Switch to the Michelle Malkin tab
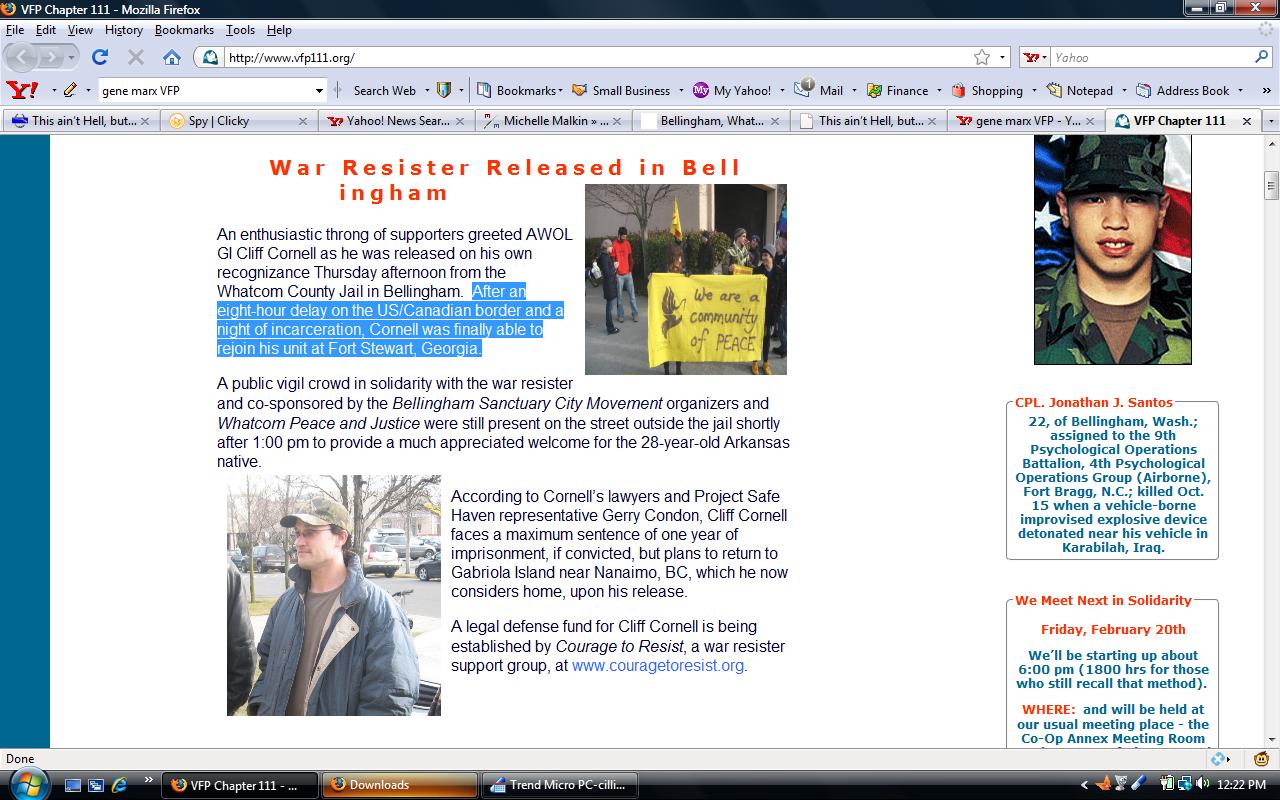 coord(556,121)
